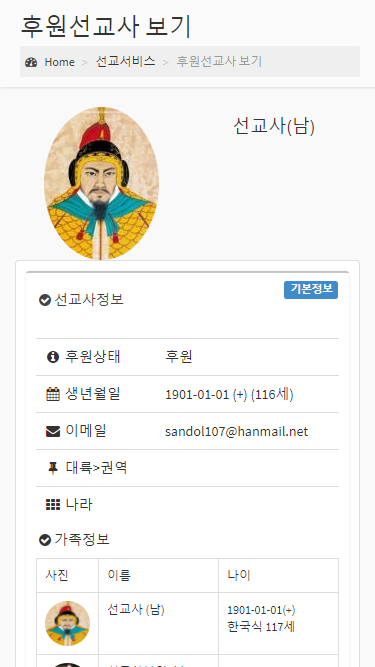Click the calendar icon beside 생년월일
Viewport: 375px width, 667px height.
pos(53,394)
